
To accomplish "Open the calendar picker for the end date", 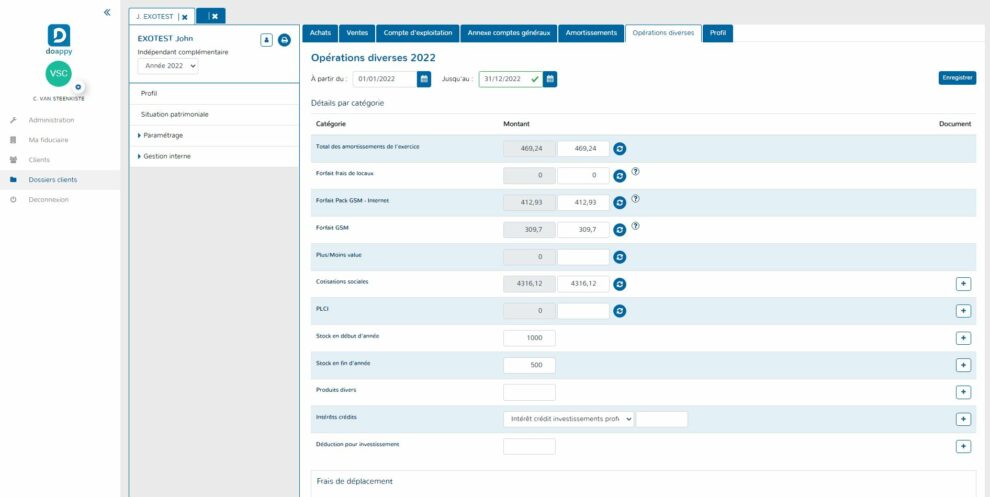I will point(550,79).
